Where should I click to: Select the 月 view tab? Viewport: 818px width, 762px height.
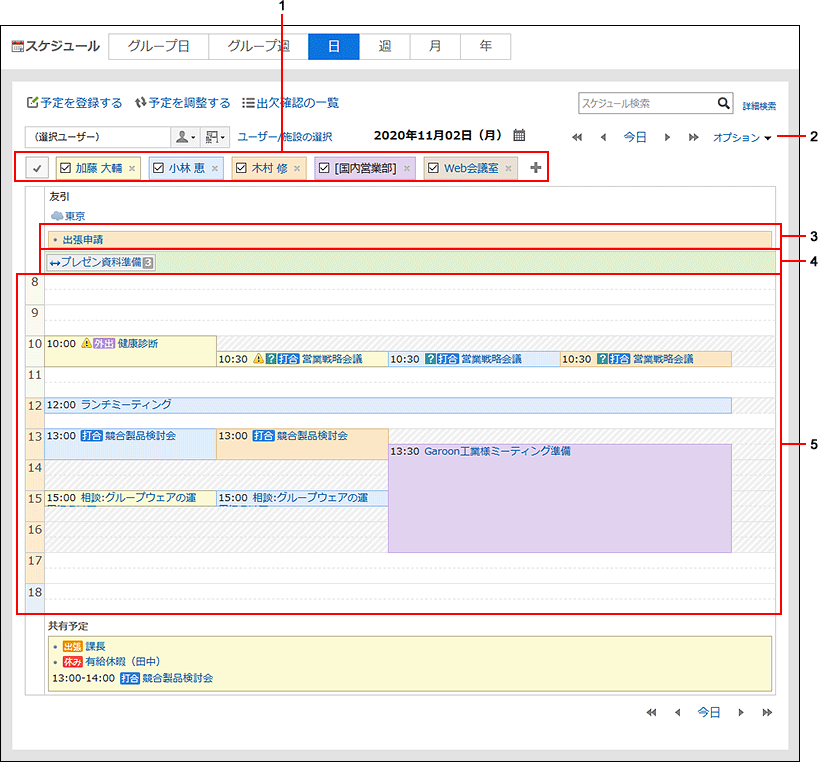coord(435,46)
